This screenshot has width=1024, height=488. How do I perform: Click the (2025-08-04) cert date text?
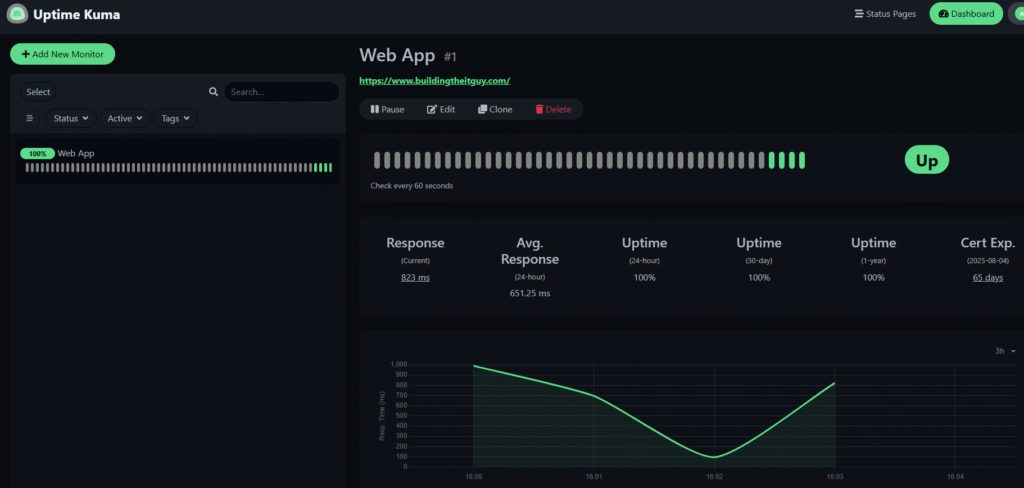[987, 261]
